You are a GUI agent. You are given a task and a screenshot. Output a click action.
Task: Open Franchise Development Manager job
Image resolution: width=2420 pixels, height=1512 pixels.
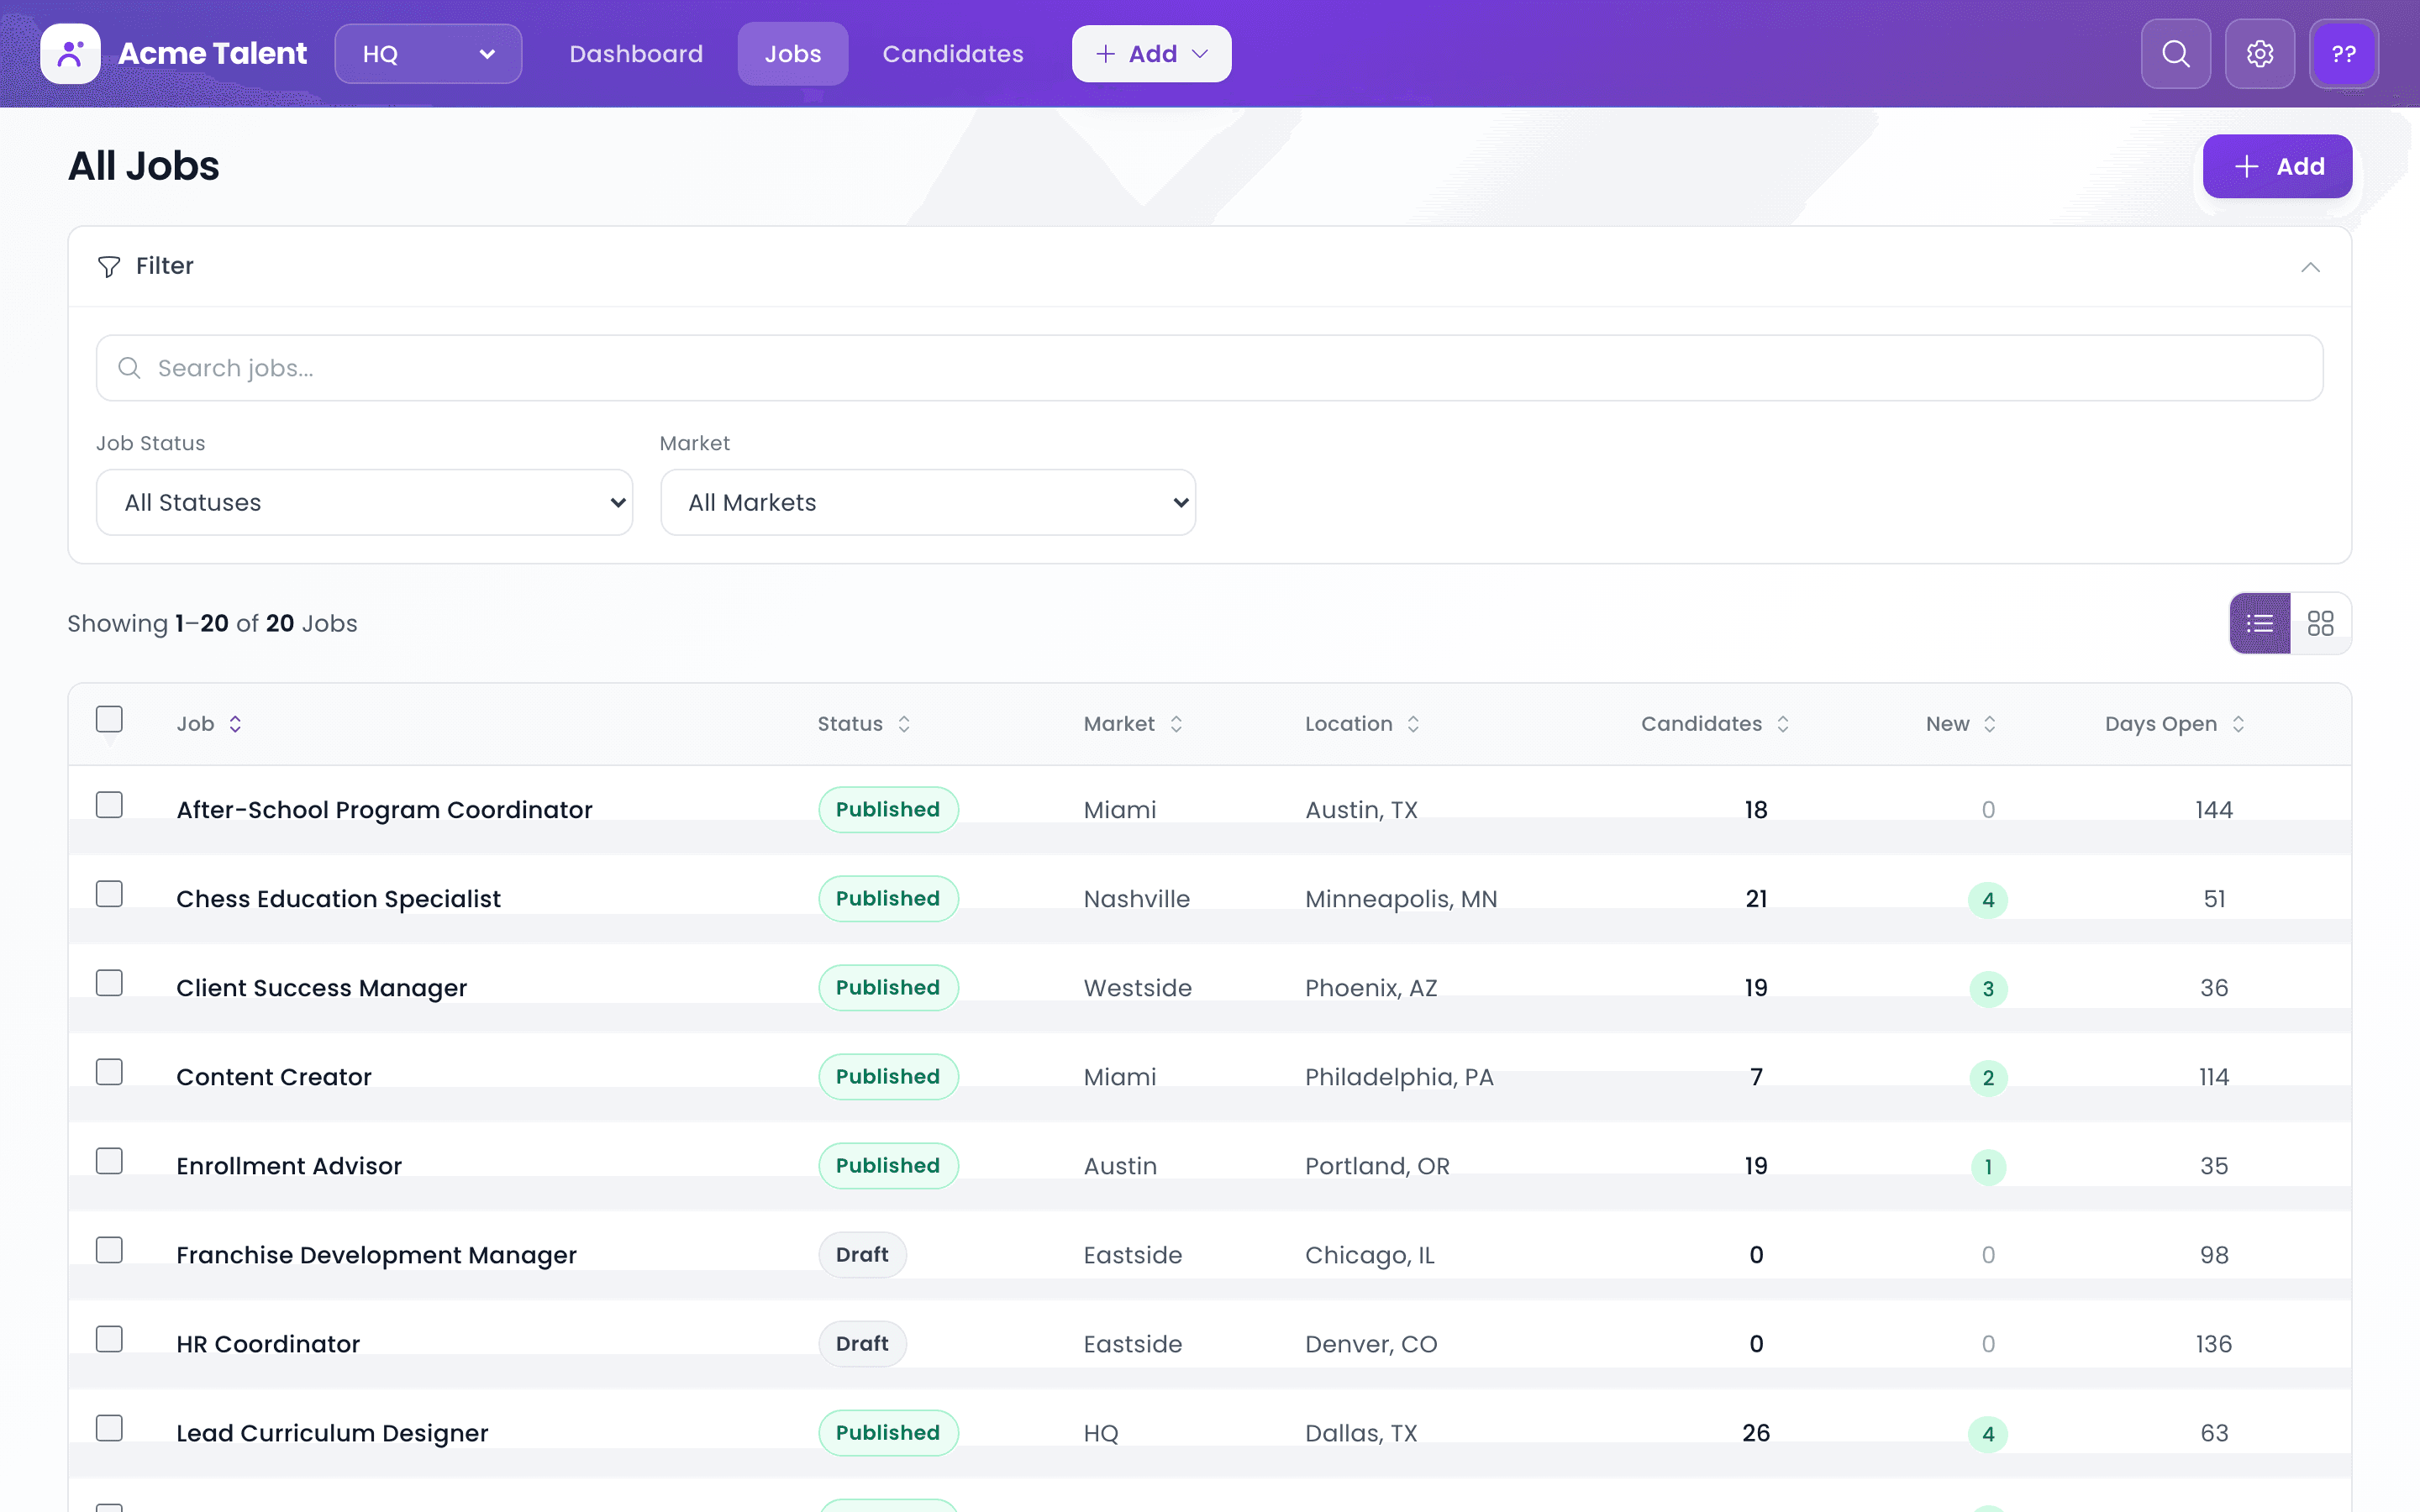(376, 1255)
